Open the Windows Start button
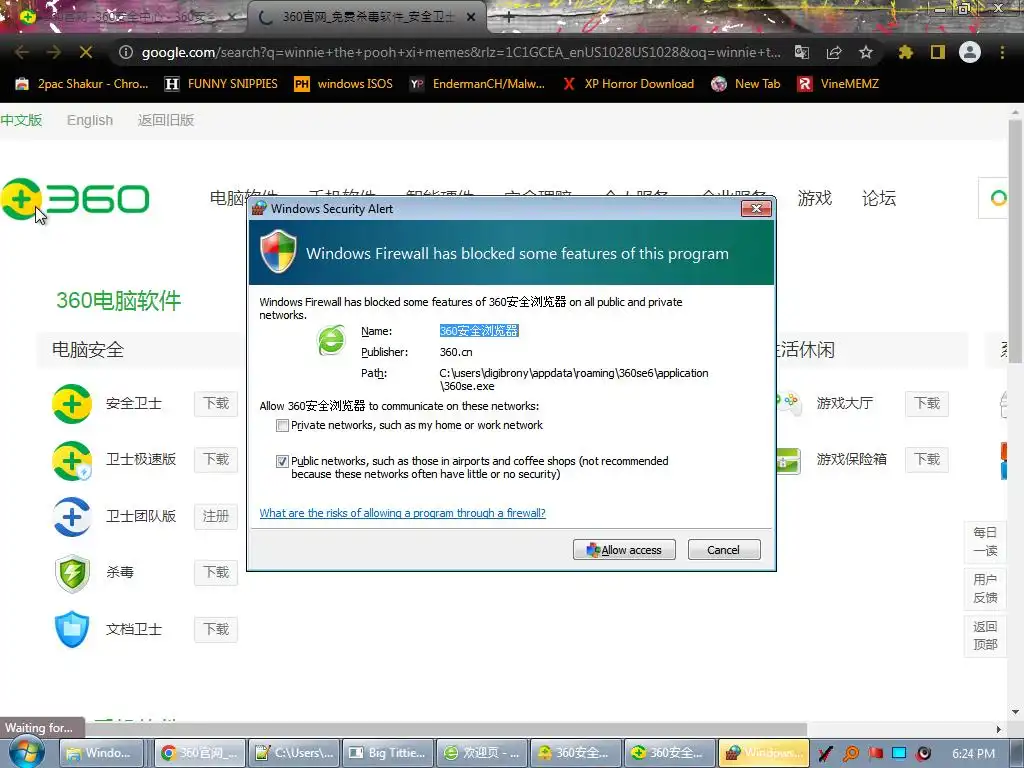1024x768 pixels. tap(25, 753)
